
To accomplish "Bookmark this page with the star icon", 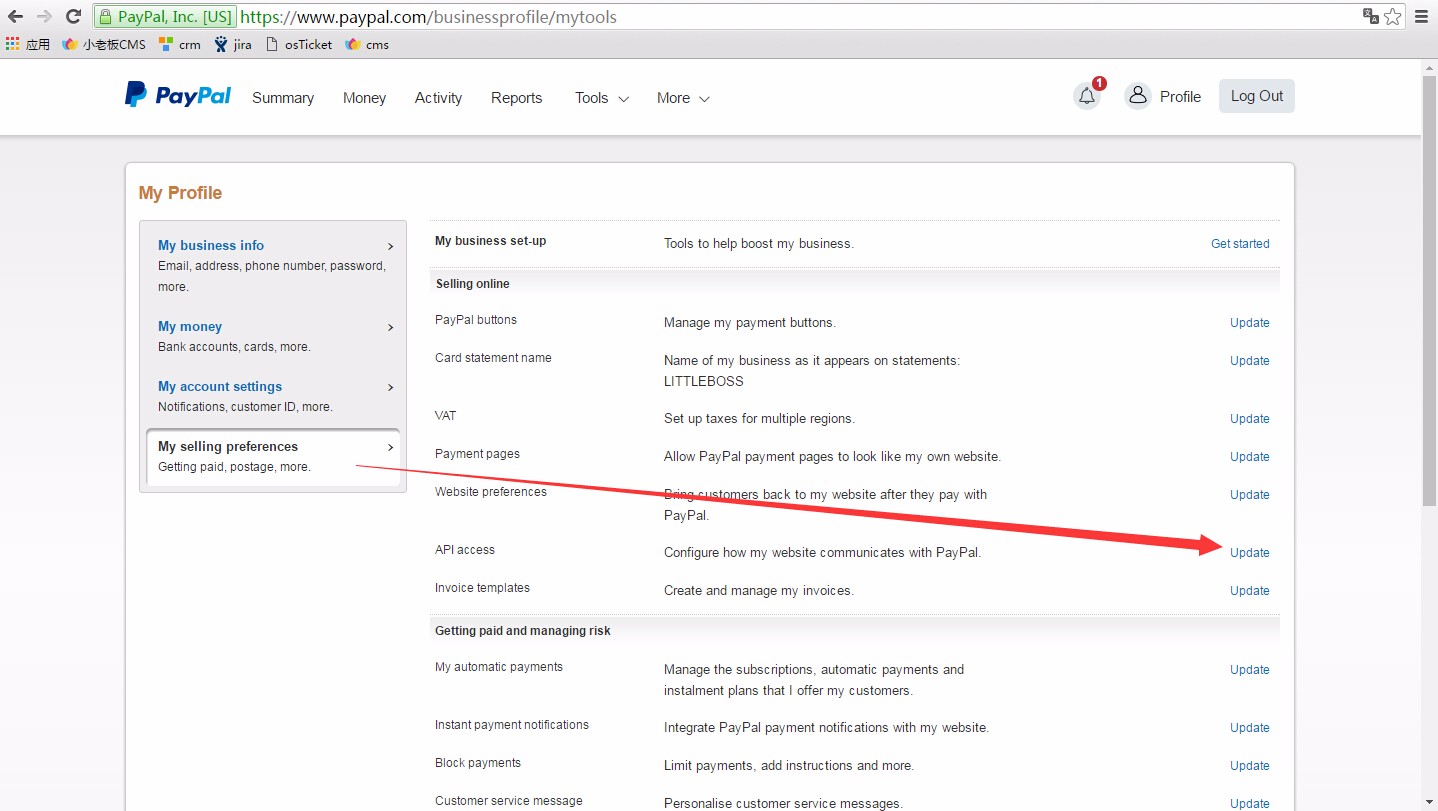I will (1392, 16).
